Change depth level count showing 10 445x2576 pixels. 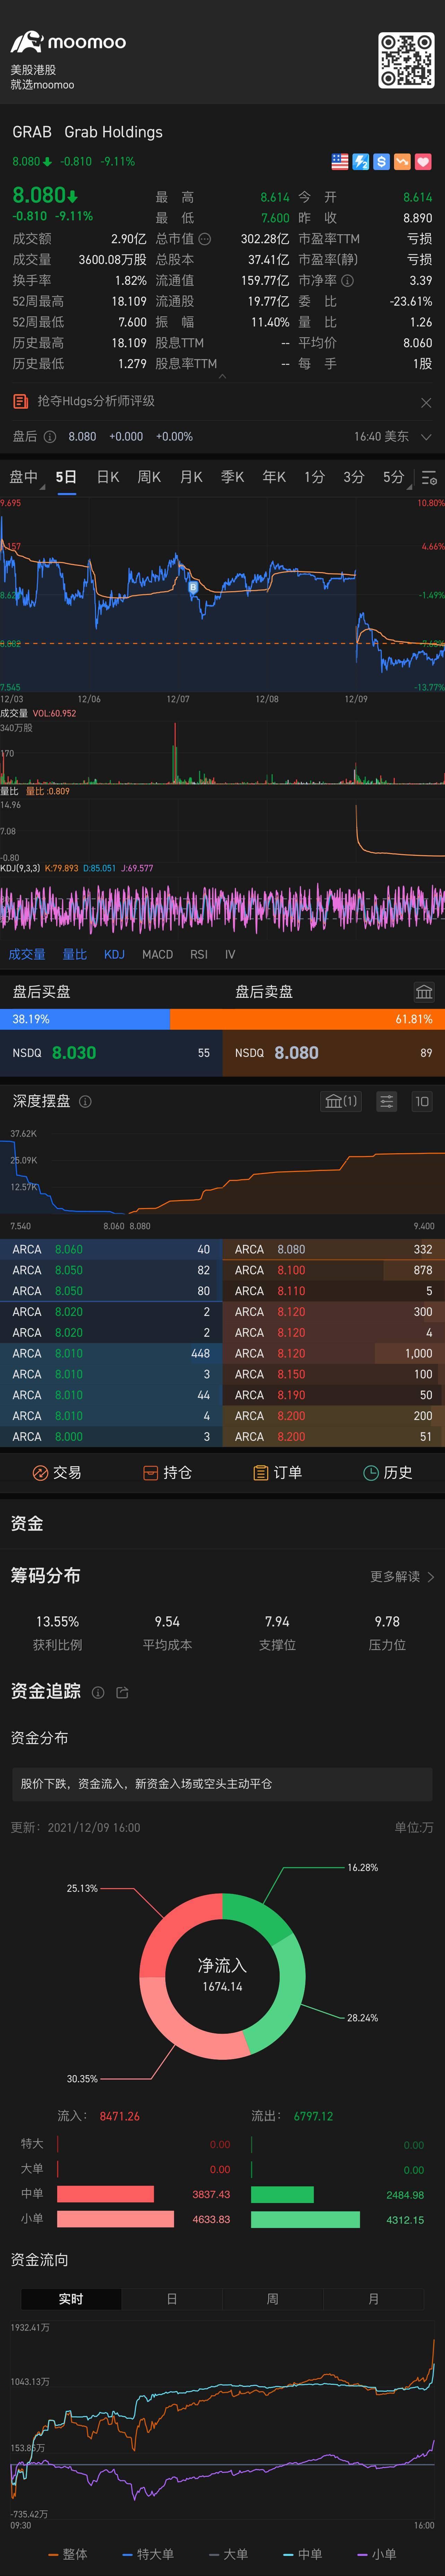(x=422, y=1101)
